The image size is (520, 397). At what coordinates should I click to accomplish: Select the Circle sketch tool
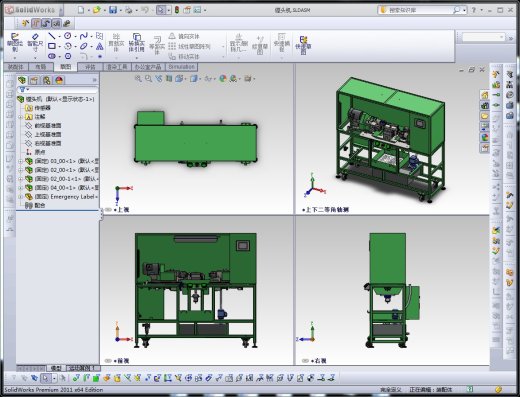click(68, 36)
